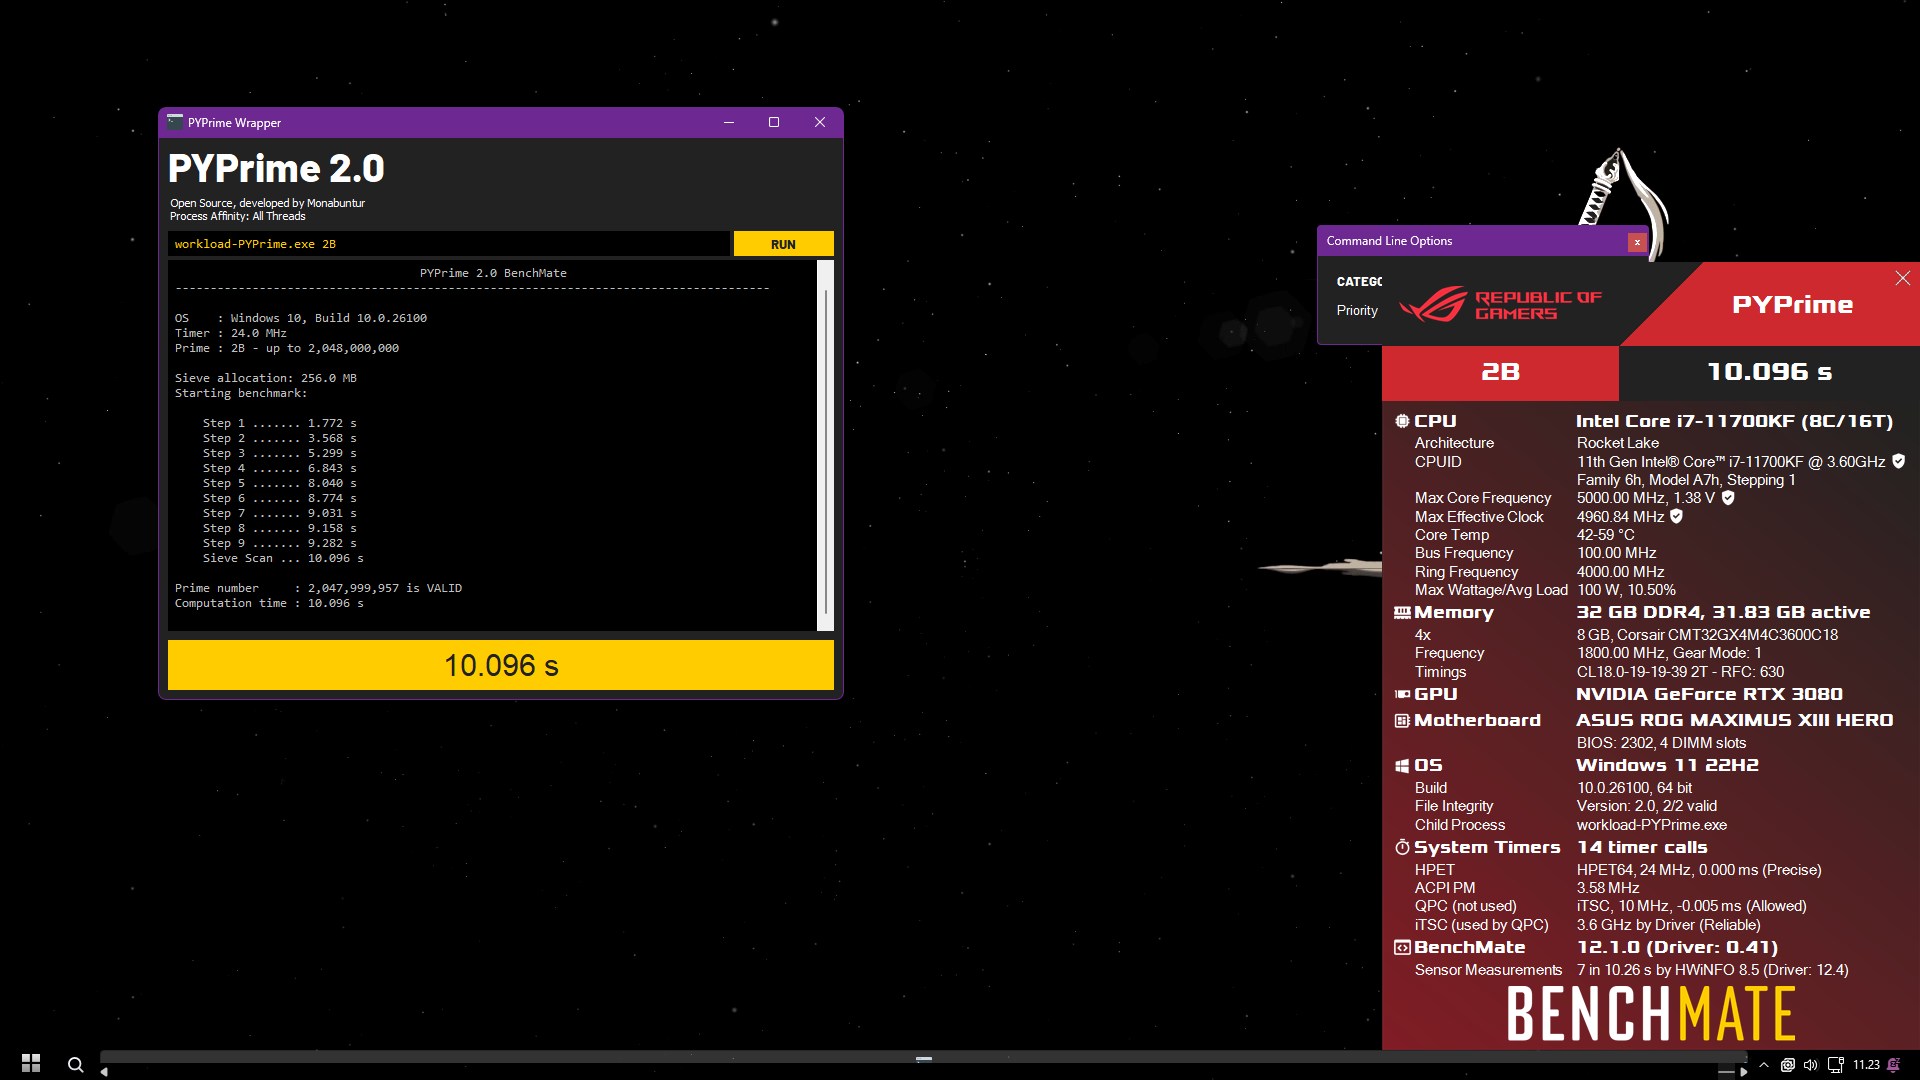Click the Motherboard section icon
The image size is (1920, 1080).
(1402, 720)
